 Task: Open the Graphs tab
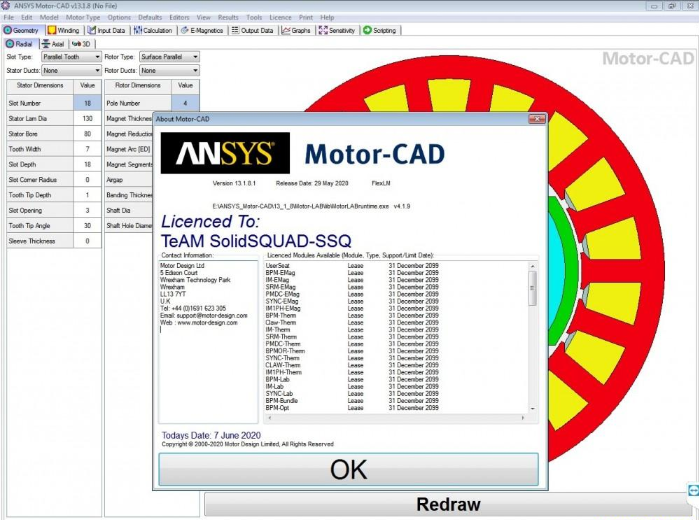point(296,30)
